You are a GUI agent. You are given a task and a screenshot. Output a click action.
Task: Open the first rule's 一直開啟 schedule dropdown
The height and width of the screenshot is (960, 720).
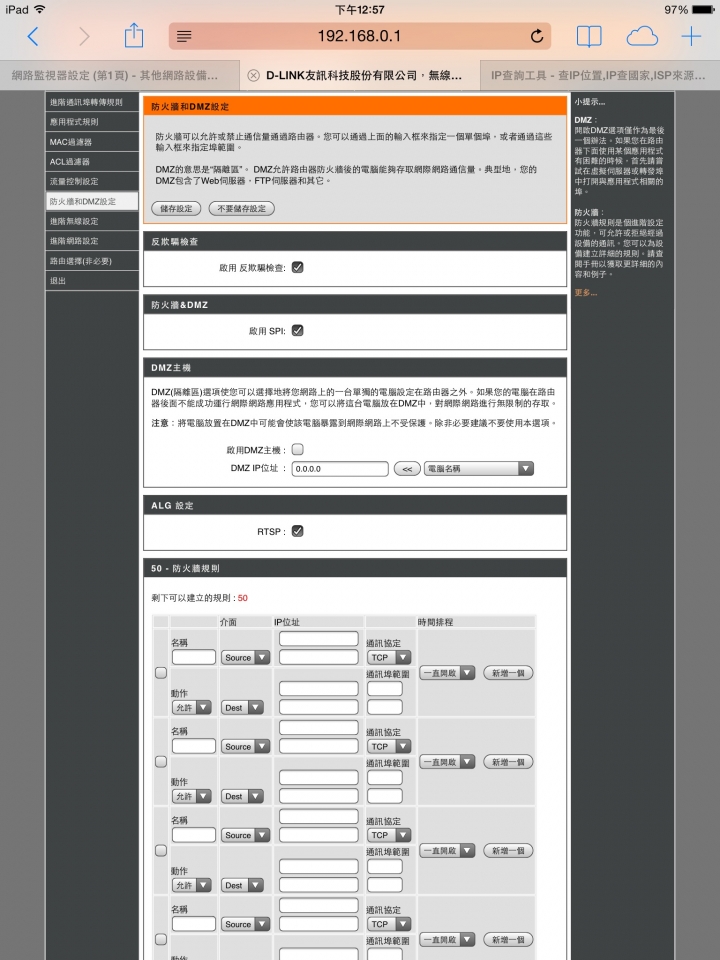click(447, 673)
